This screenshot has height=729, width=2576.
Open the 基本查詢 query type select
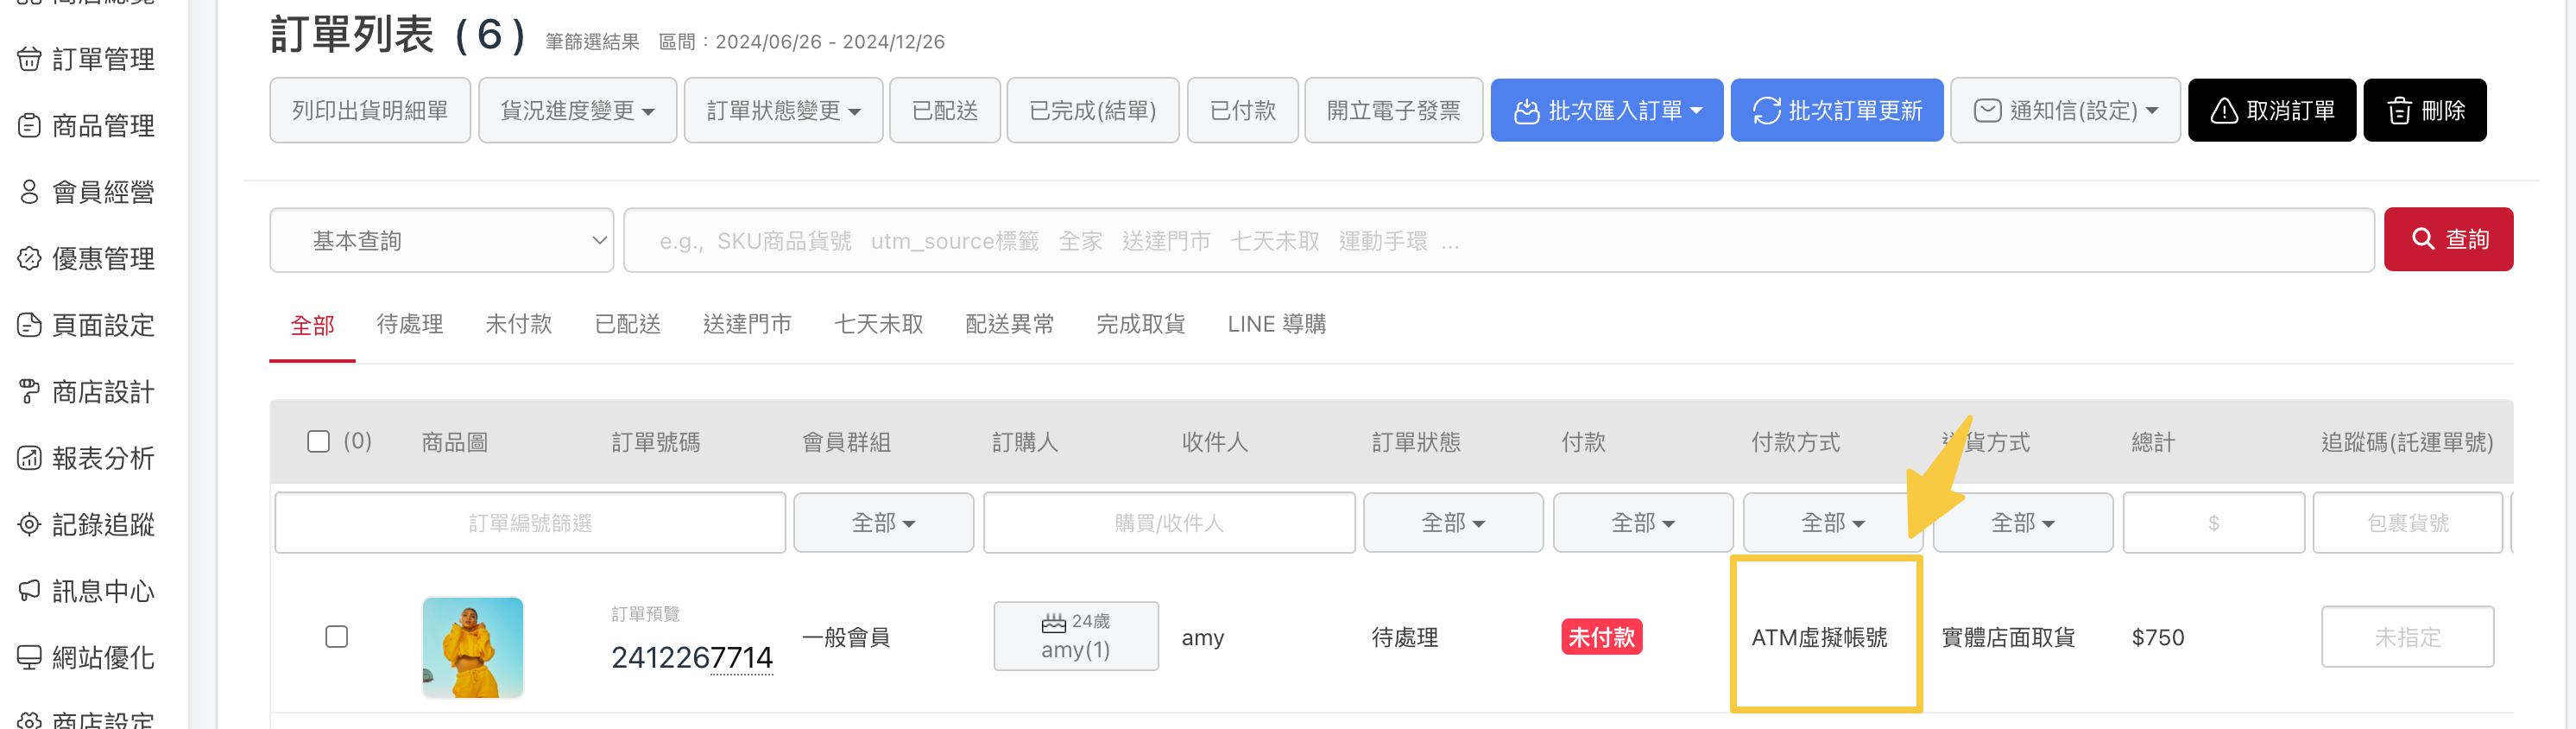coord(442,240)
